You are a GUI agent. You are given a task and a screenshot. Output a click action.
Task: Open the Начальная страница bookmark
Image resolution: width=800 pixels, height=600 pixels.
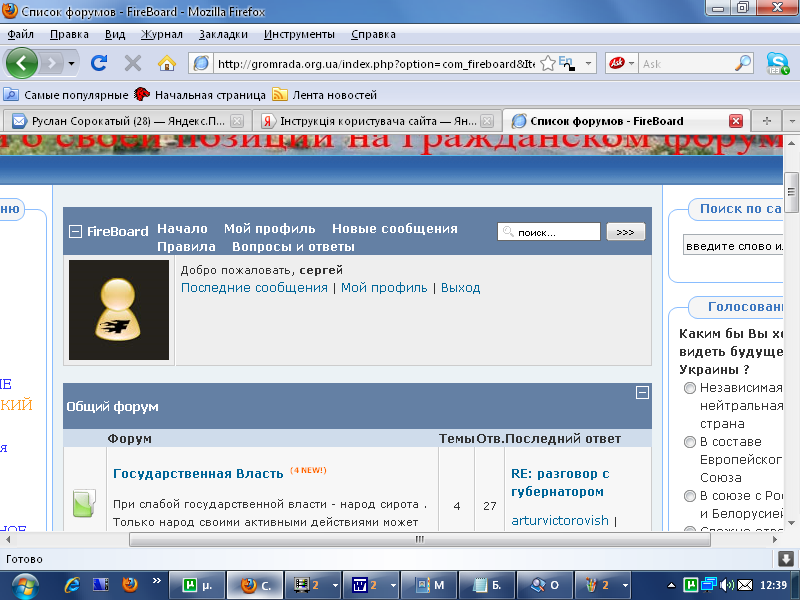[199, 95]
